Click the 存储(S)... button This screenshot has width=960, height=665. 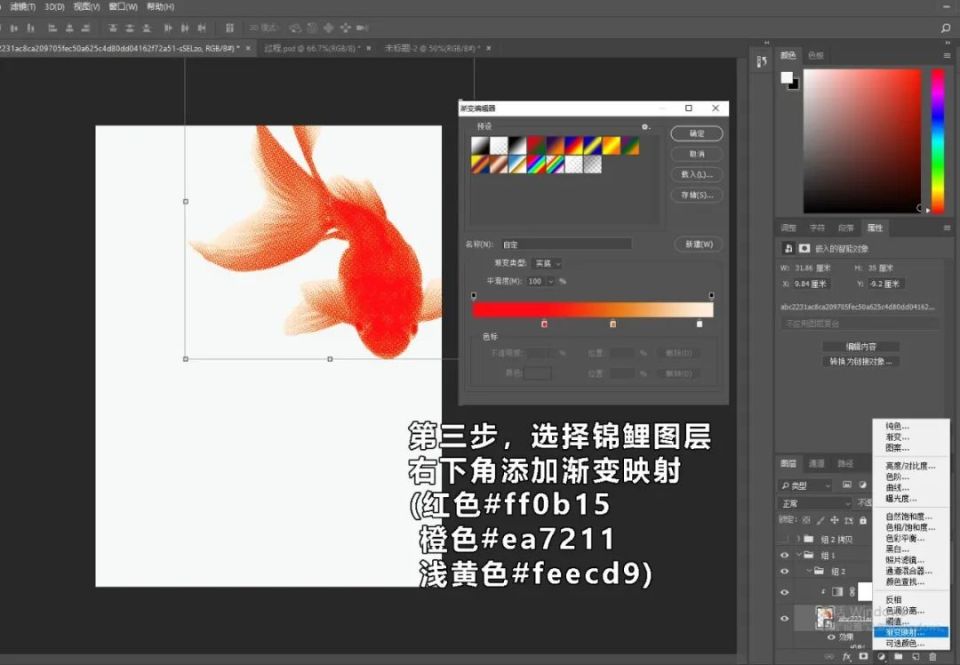(697, 195)
